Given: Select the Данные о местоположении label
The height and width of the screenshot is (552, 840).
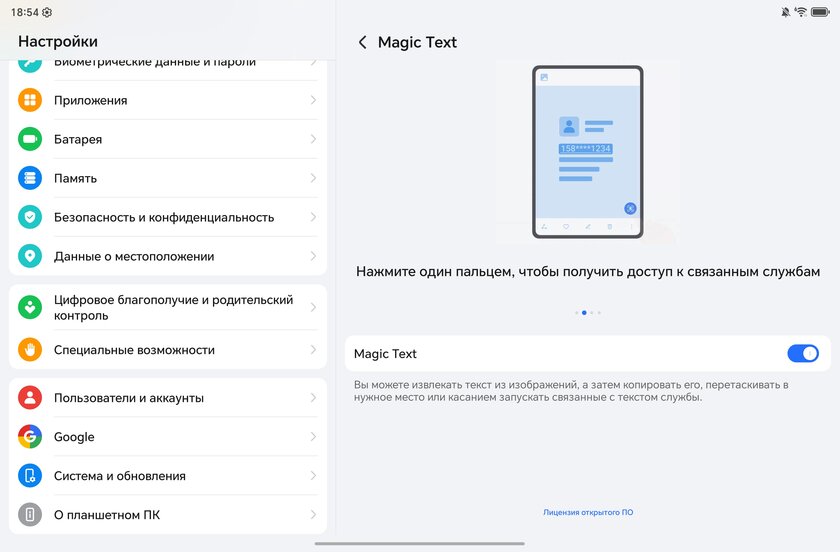Looking at the screenshot, I should pos(134,256).
